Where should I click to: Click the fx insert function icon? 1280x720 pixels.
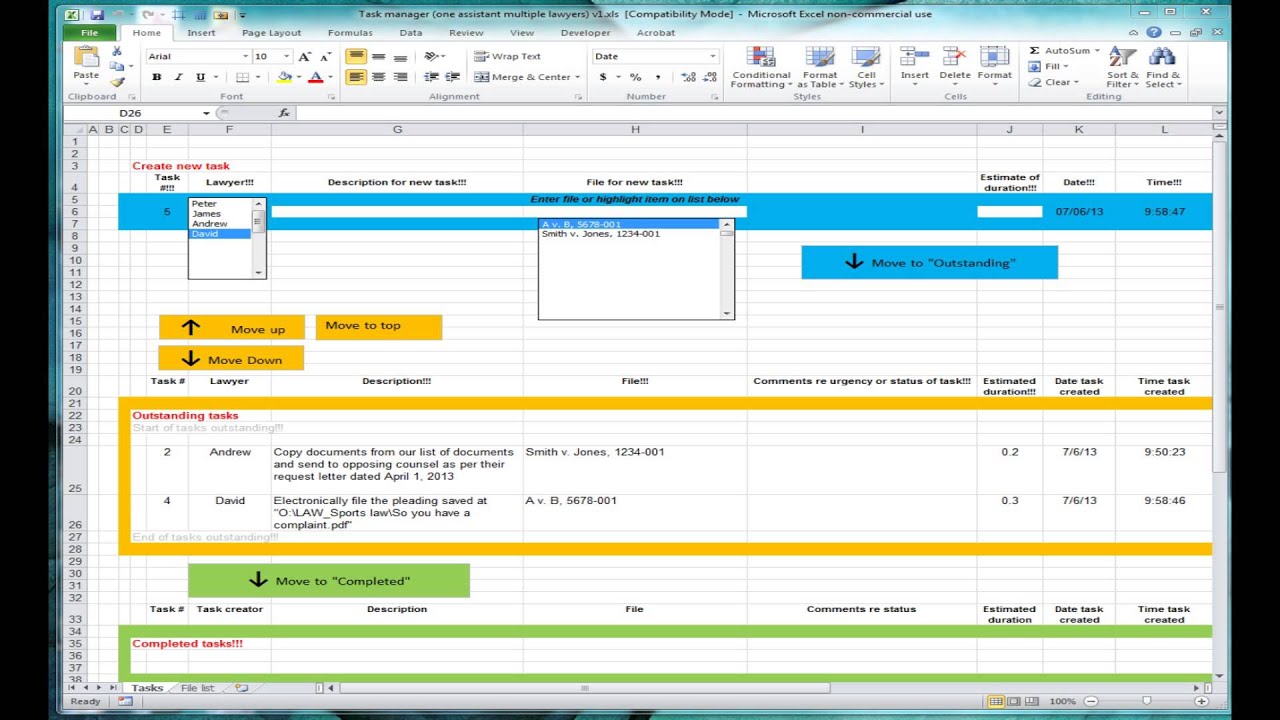pyautogui.click(x=284, y=113)
